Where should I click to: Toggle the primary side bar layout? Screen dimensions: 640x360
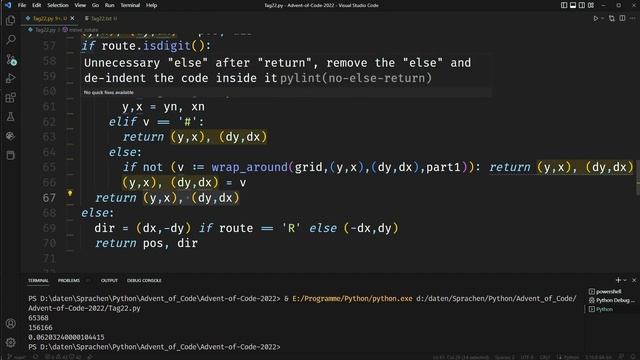pyautogui.click(x=564, y=5)
